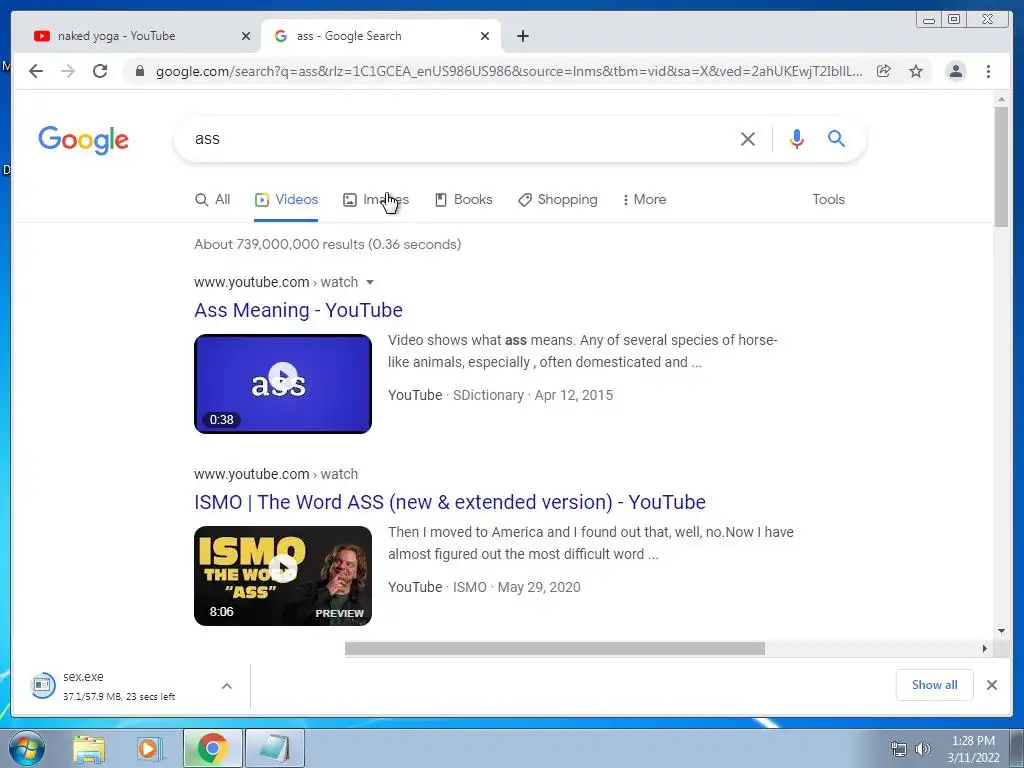The width and height of the screenshot is (1024, 768).
Task: Play the ISMO 8:06 video thumbnail
Action: click(x=283, y=576)
